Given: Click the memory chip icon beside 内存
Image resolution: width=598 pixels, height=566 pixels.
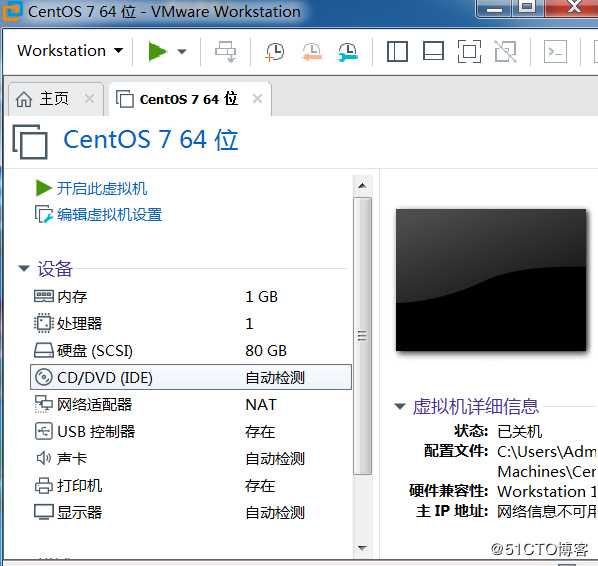Looking at the screenshot, I should click(x=43, y=296).
